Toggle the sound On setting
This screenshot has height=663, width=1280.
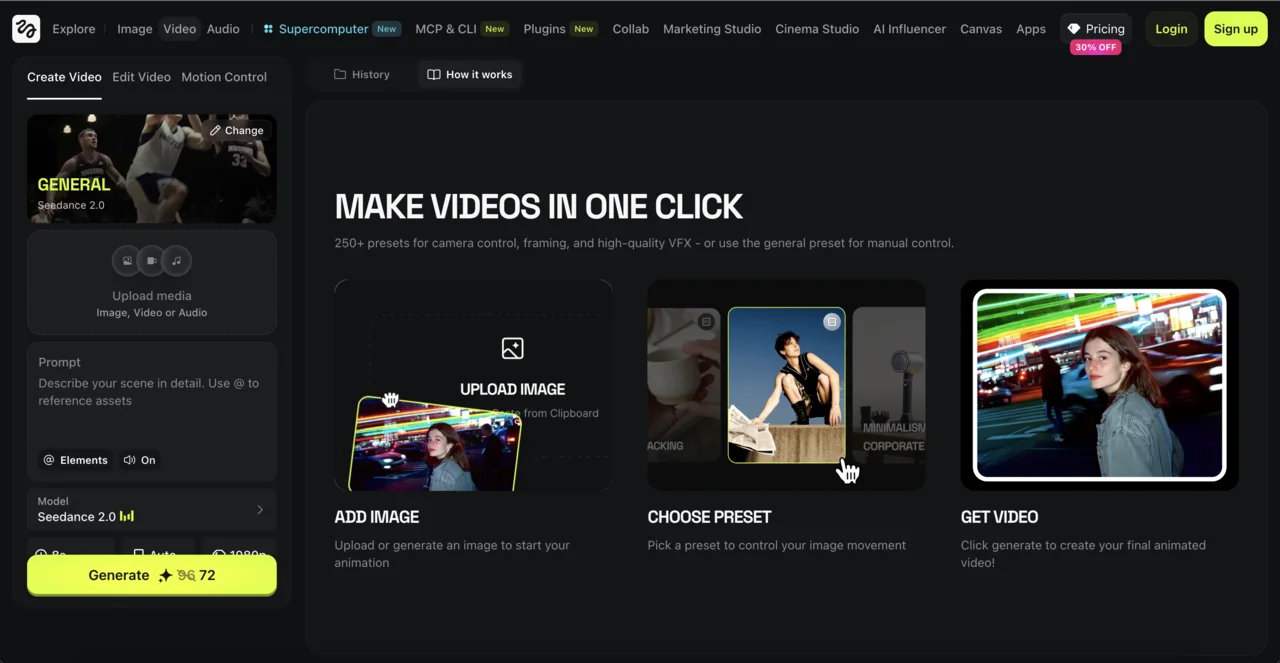[x=139, y=460]
